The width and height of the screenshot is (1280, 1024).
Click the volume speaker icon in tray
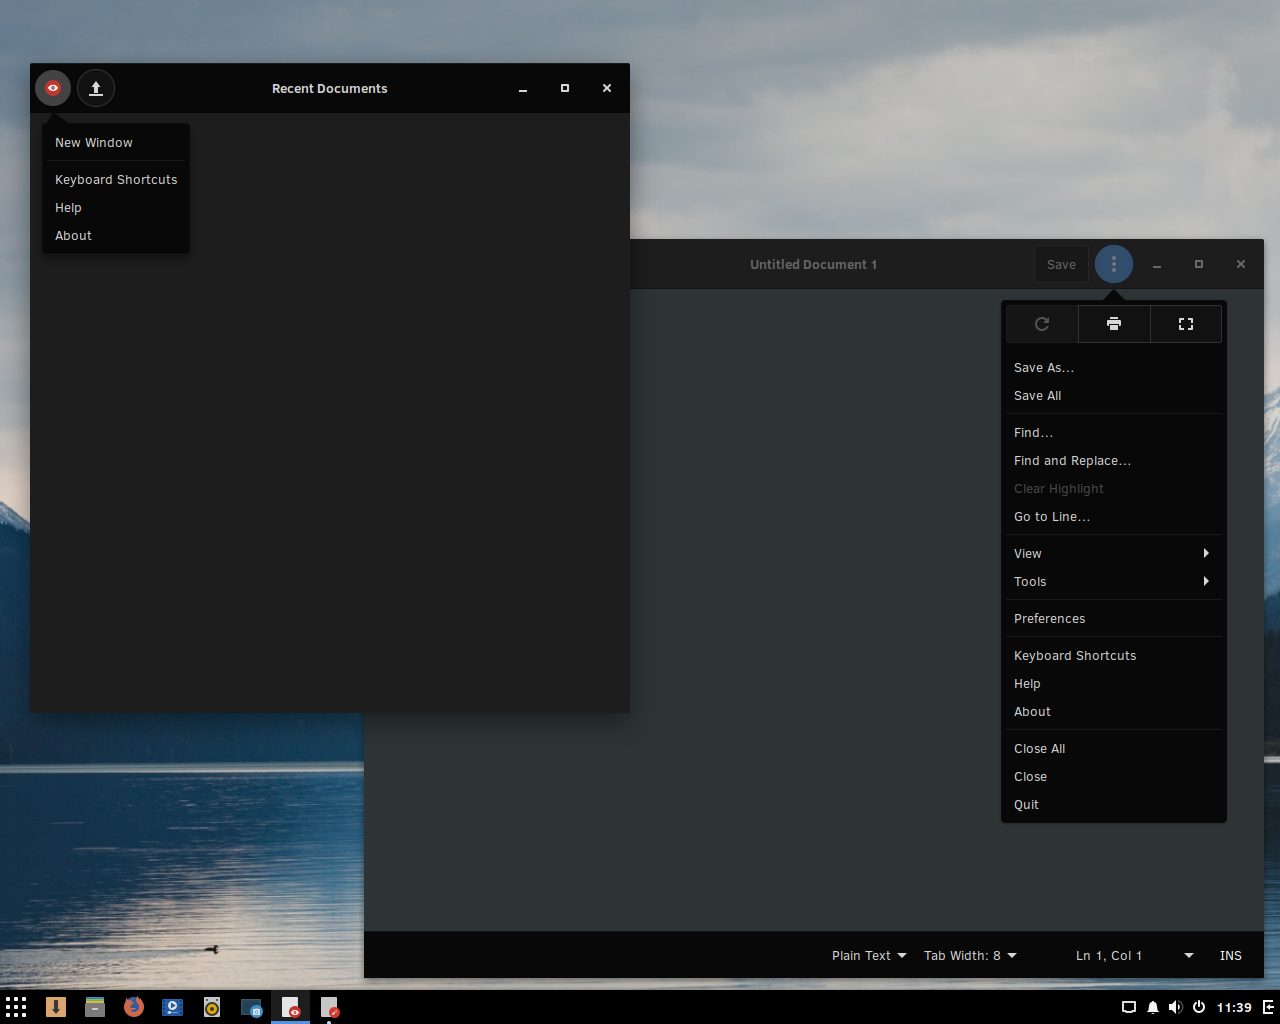click(1175, 1007)
